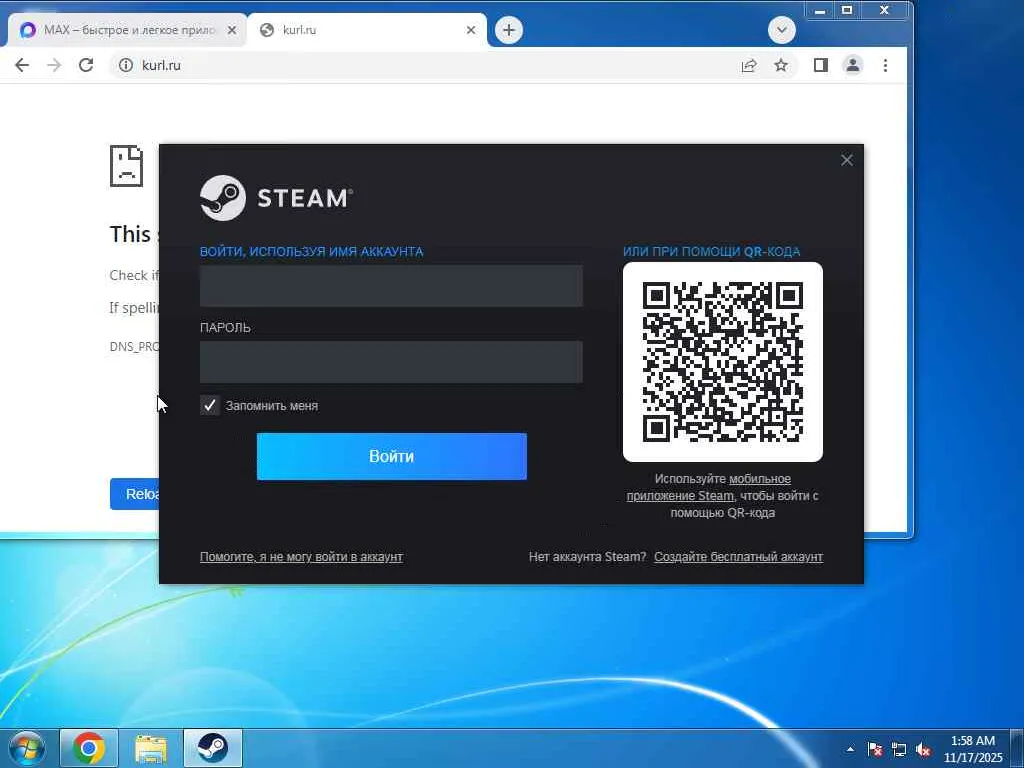Open Windows Start menu
This screenshot has width=1024, height=768.
pos(27,748)
